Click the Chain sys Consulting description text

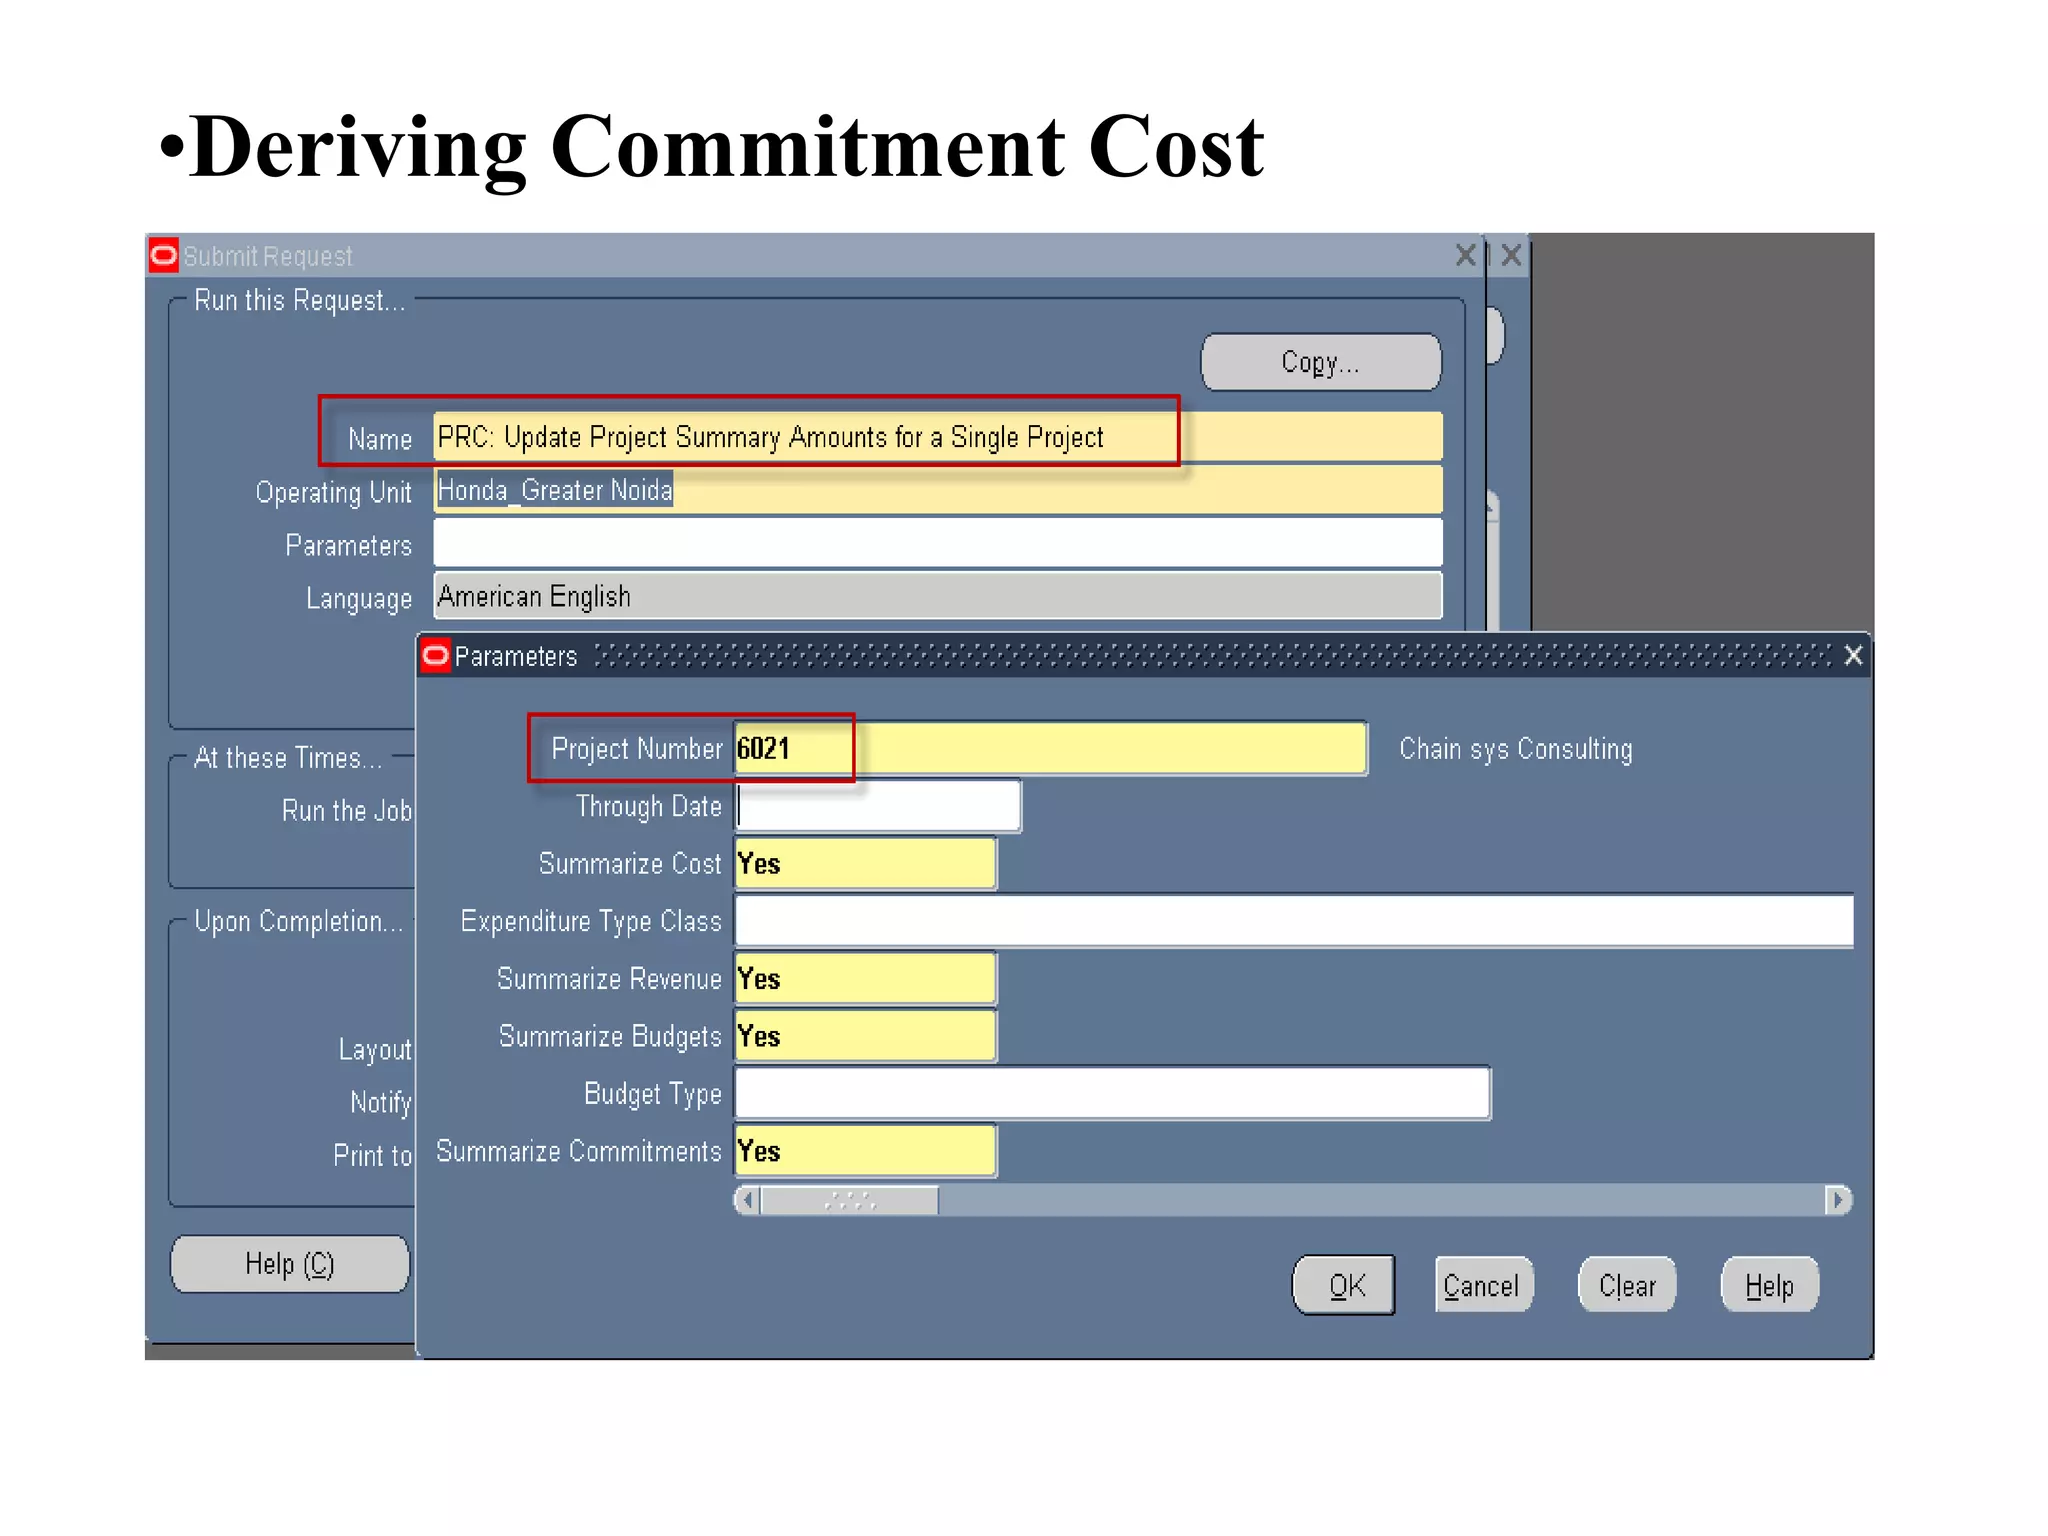click(x=1516, y=749)
